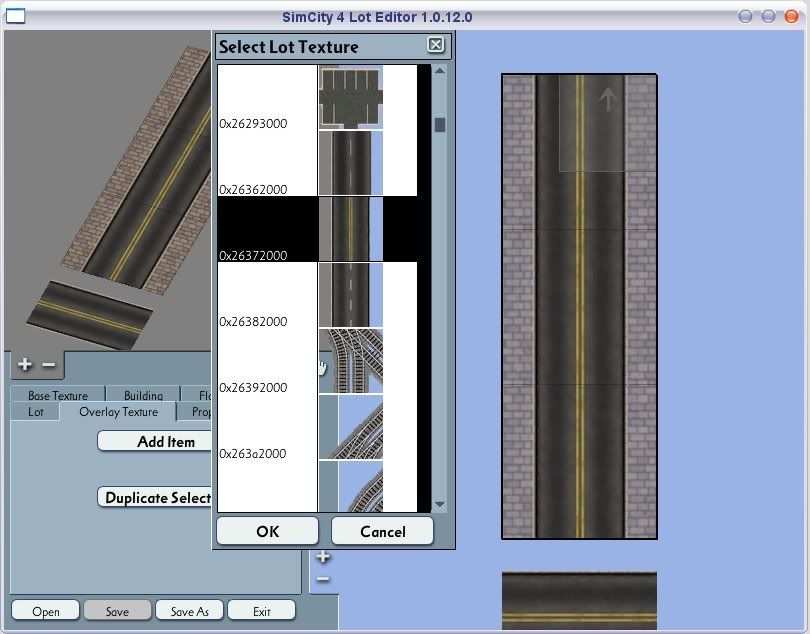Click Save As button
The width and height of the screenshot is (810, 634).
pyautogui.click(x=190, y=611)
